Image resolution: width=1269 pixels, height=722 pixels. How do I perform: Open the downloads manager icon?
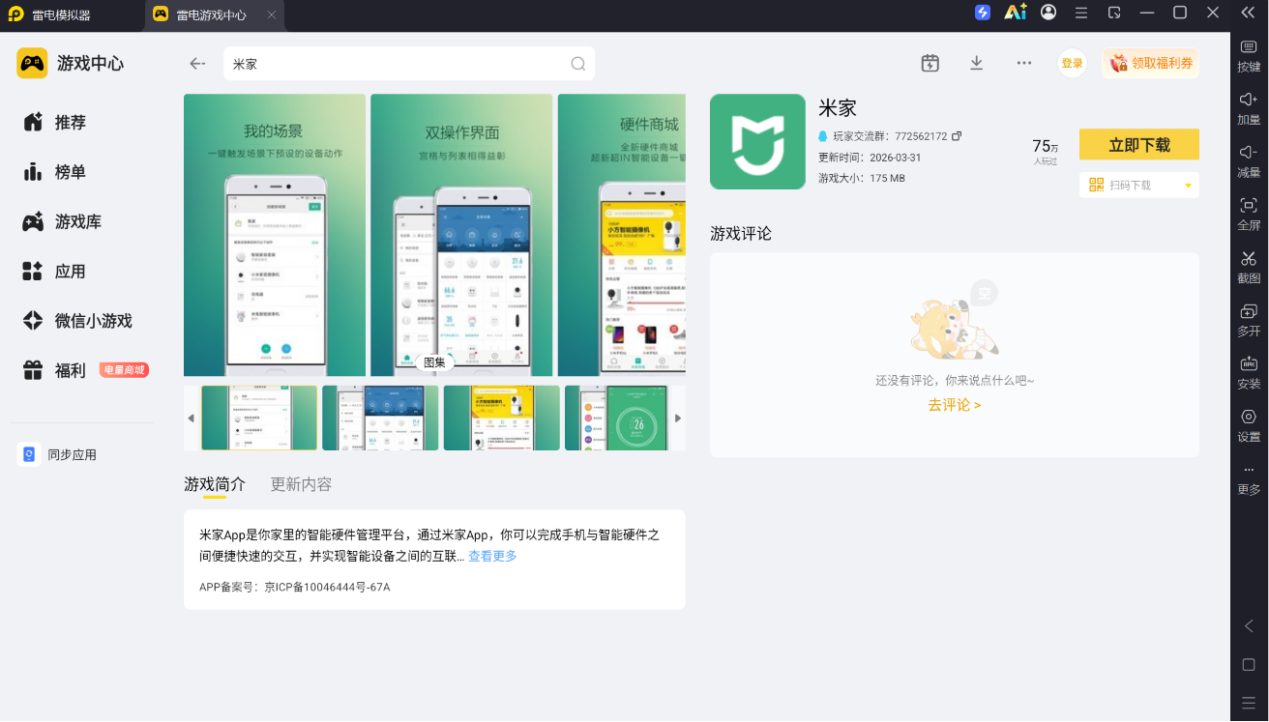pos(977,63)
